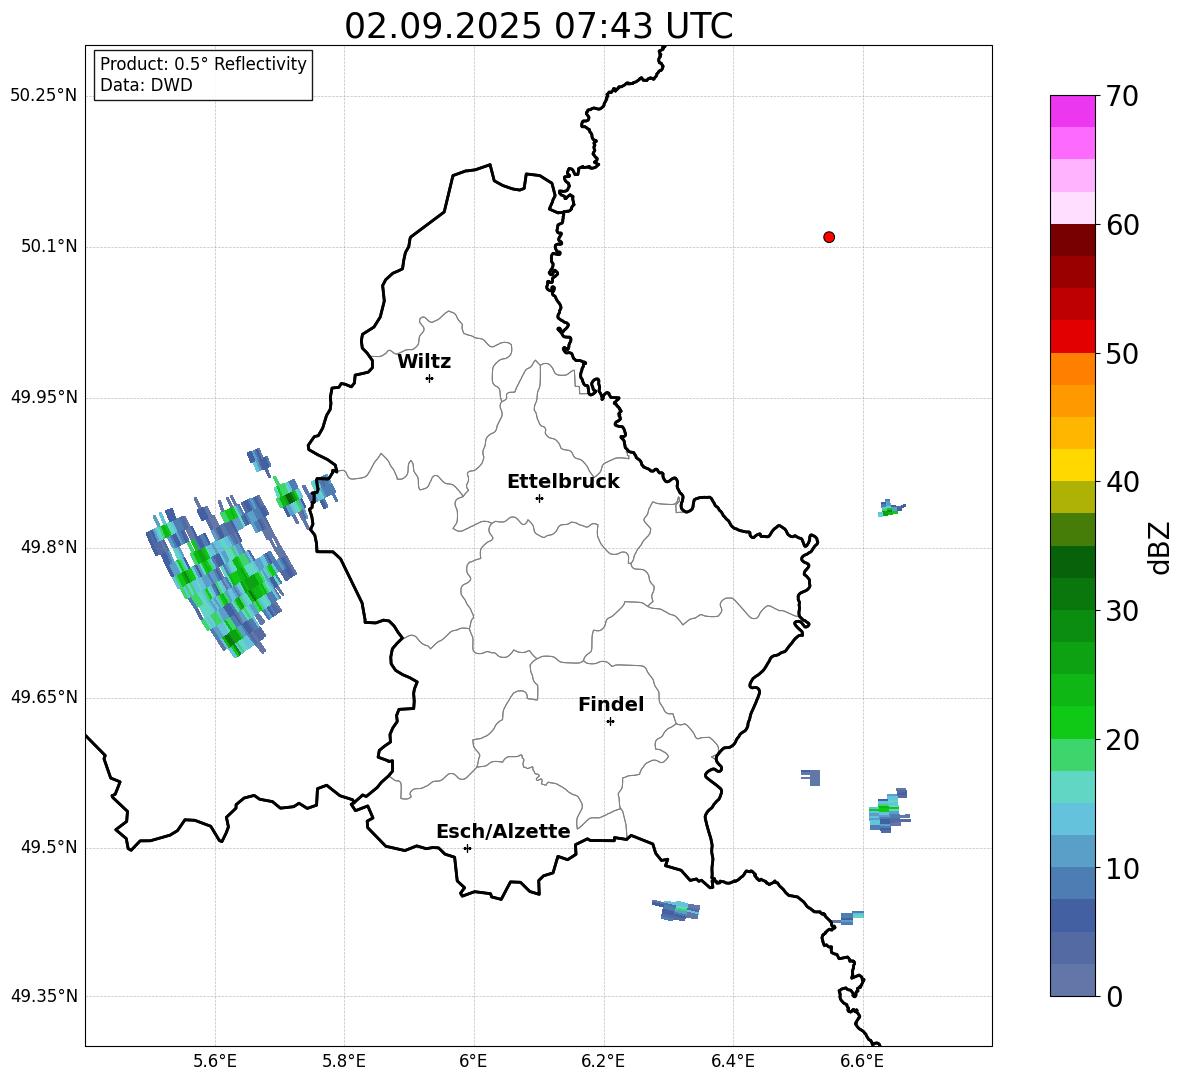Click the 40 tick on the colorbar
Screen dimensions: 1184x1081
pyautogui.click(x=1121, y=482)
